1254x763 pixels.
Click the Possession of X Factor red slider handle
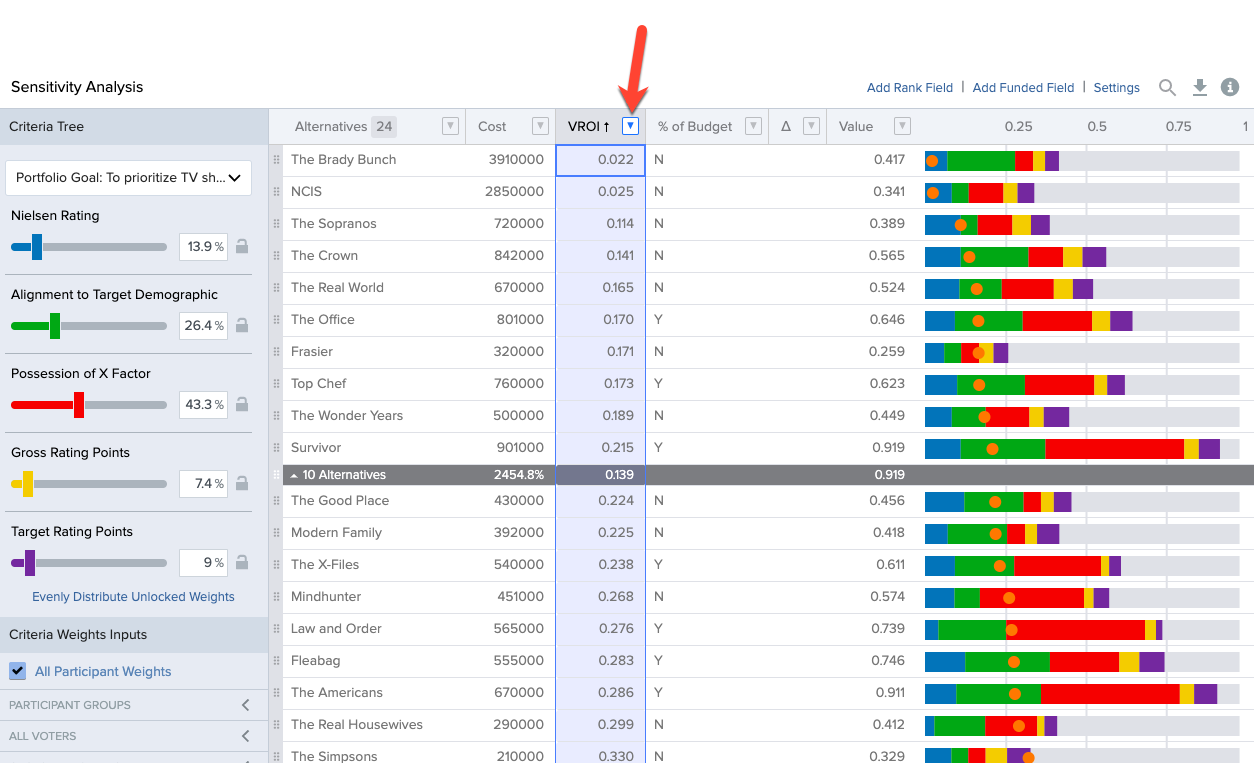(79, 404)
